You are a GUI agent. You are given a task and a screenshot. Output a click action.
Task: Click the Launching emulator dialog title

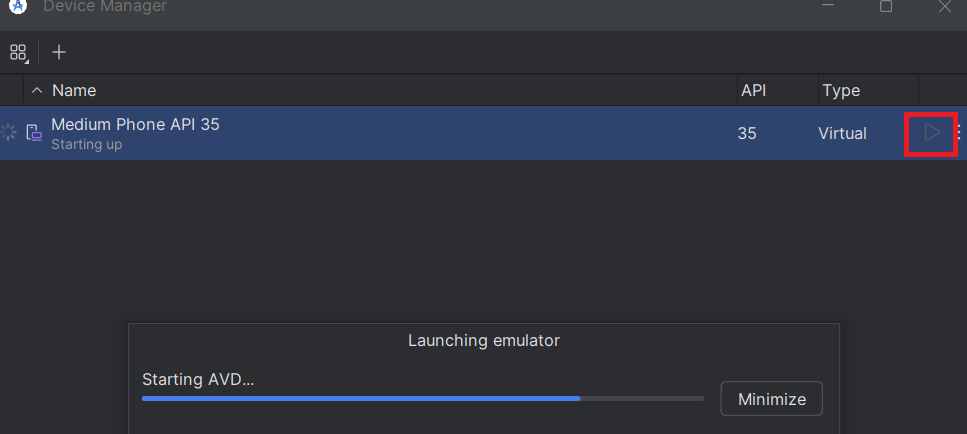[x=484, y=340]
